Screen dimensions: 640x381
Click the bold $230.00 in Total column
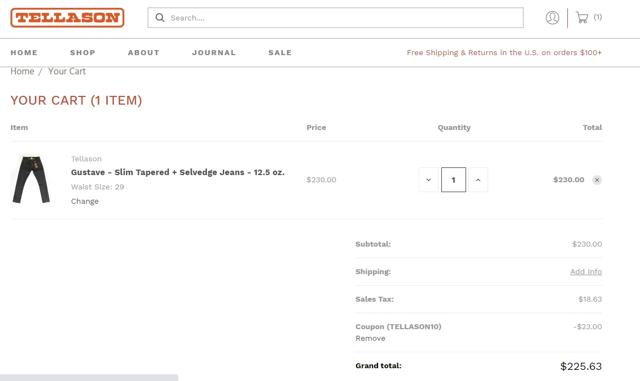pyautogui.click(x=569, y=180)
